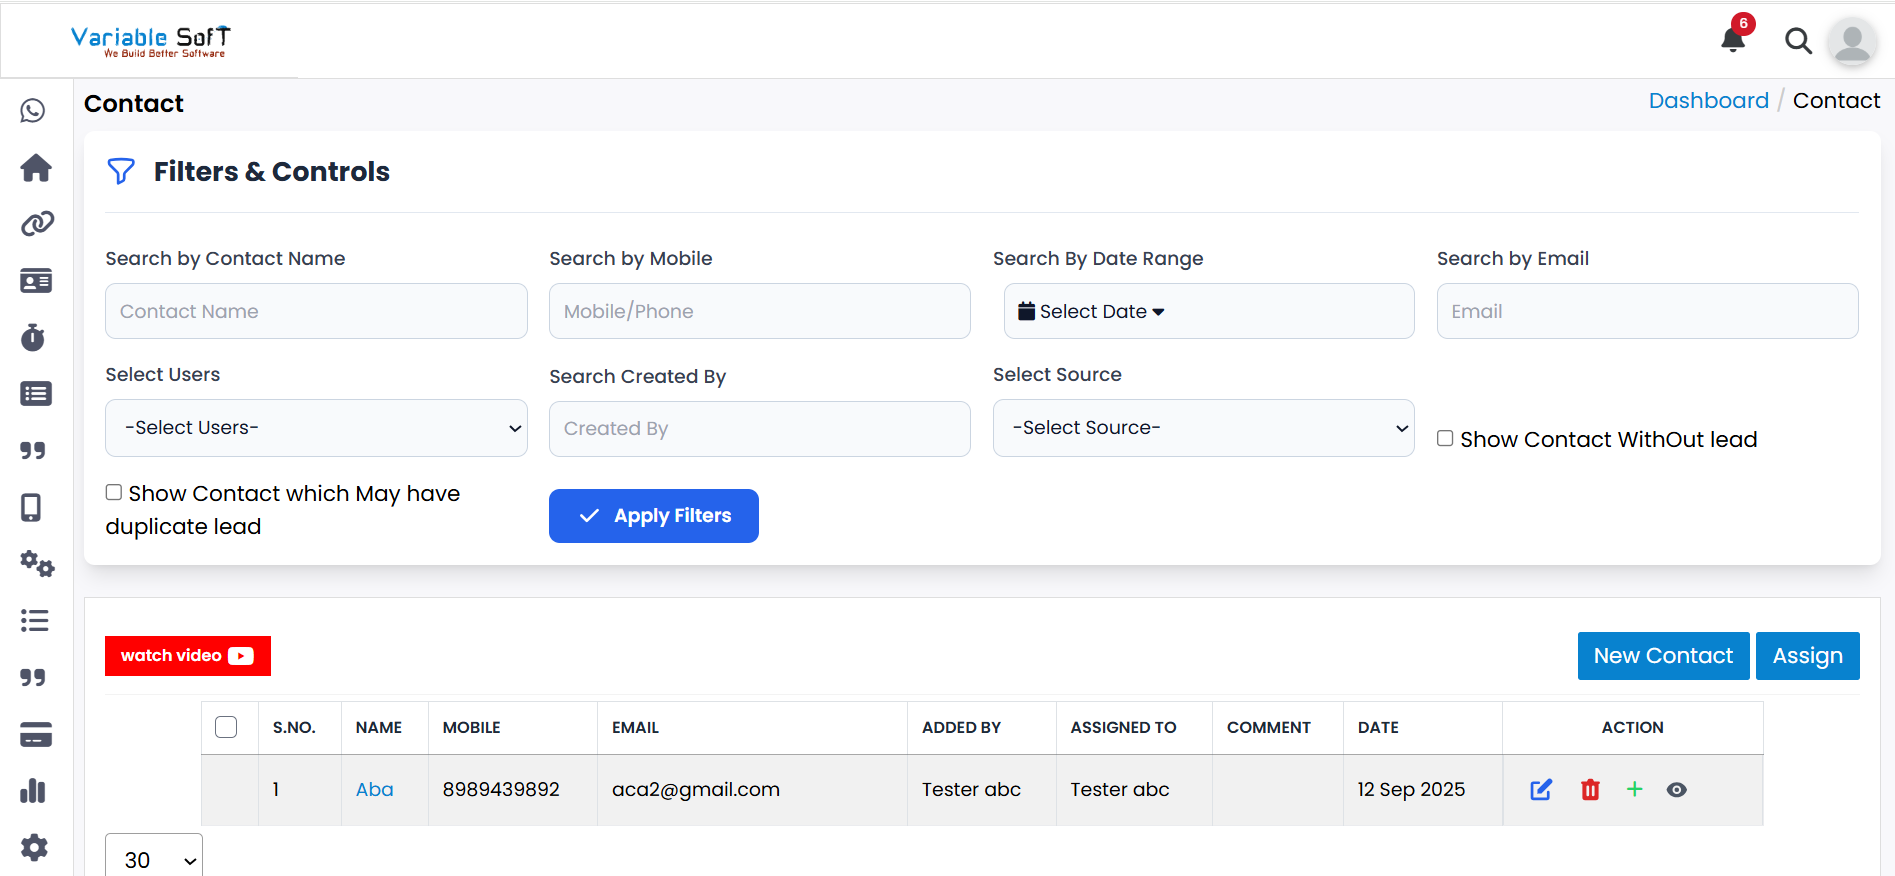Enable Show Contact WithOut lead checkbox

click(x=1445, y=439)
